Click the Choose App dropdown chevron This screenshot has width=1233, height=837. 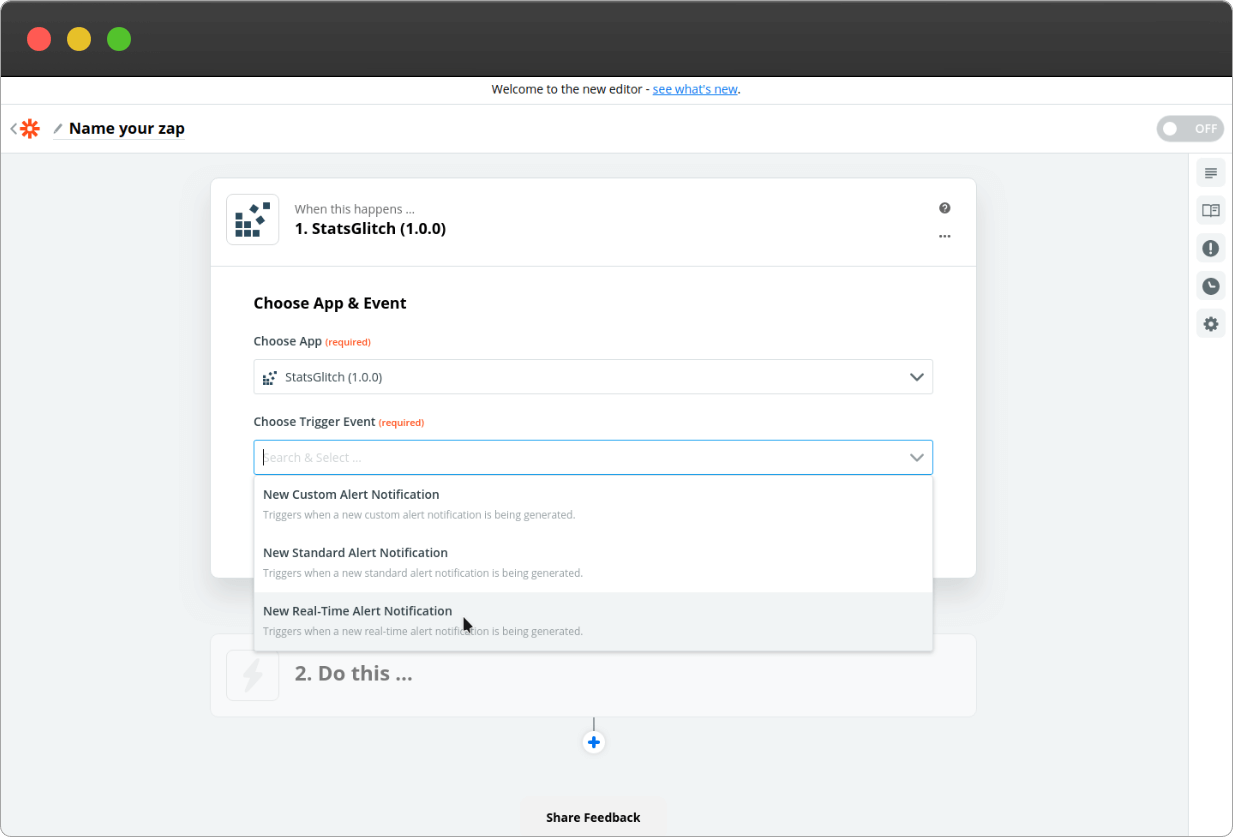click(916, 377)
